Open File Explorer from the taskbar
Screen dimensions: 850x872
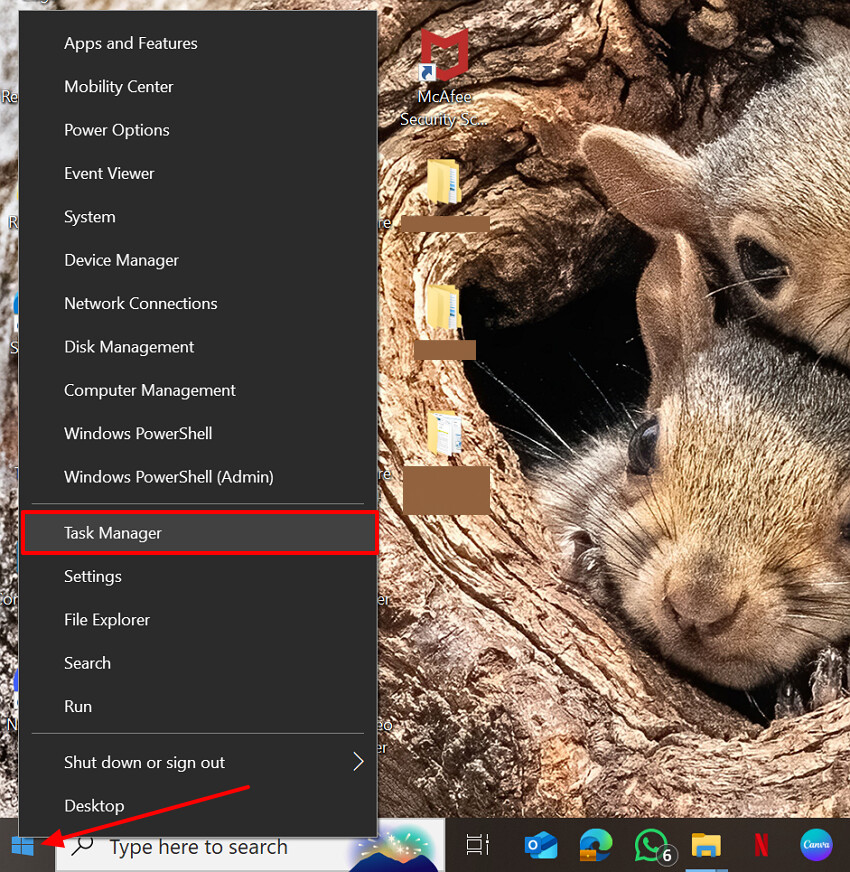click(x=706, y=845)
